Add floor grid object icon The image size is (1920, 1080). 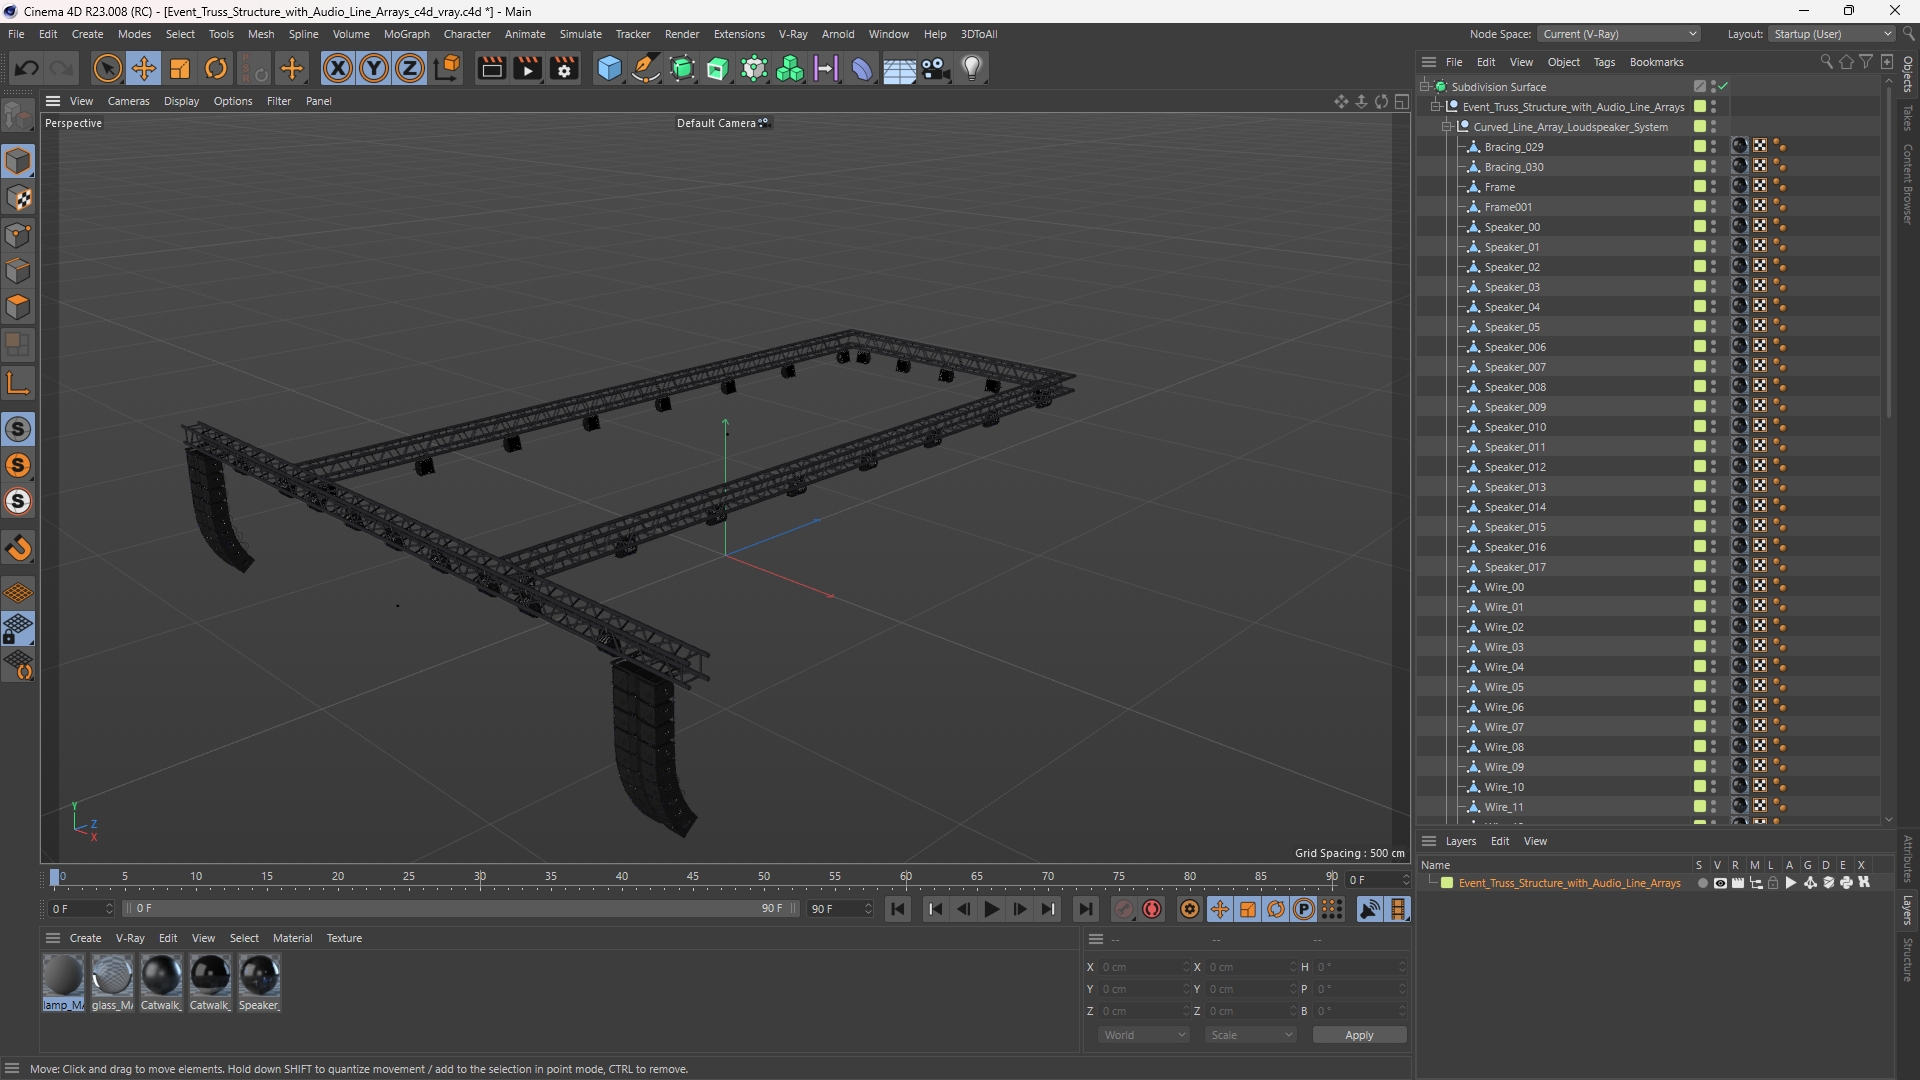point(899,68)
